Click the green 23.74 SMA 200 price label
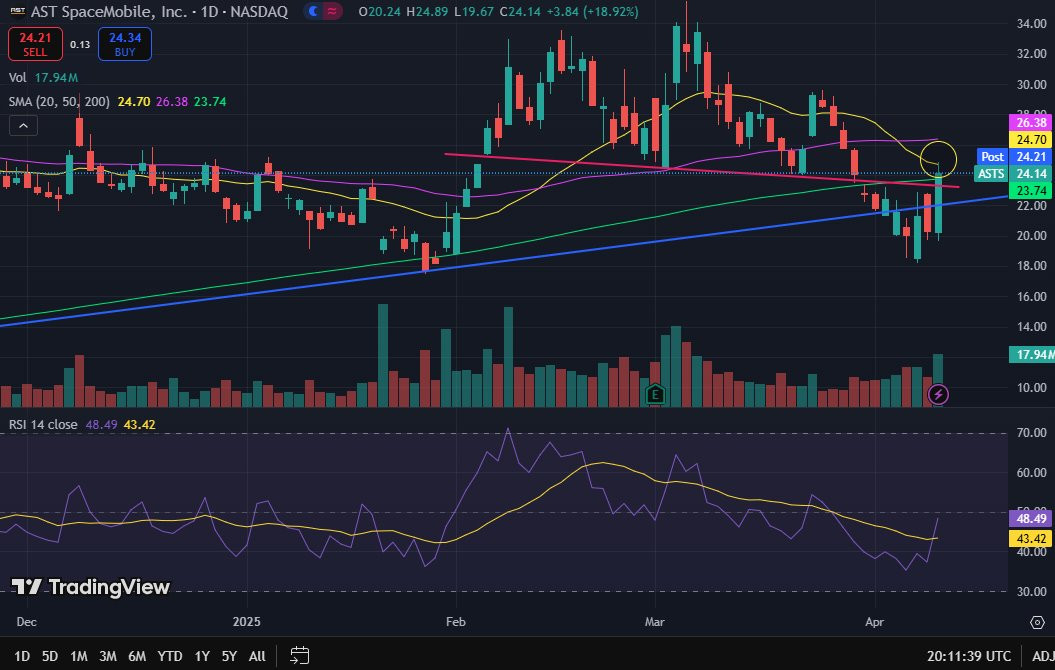The width and height of the screenshot is (1055, 670). [1031, 190]
